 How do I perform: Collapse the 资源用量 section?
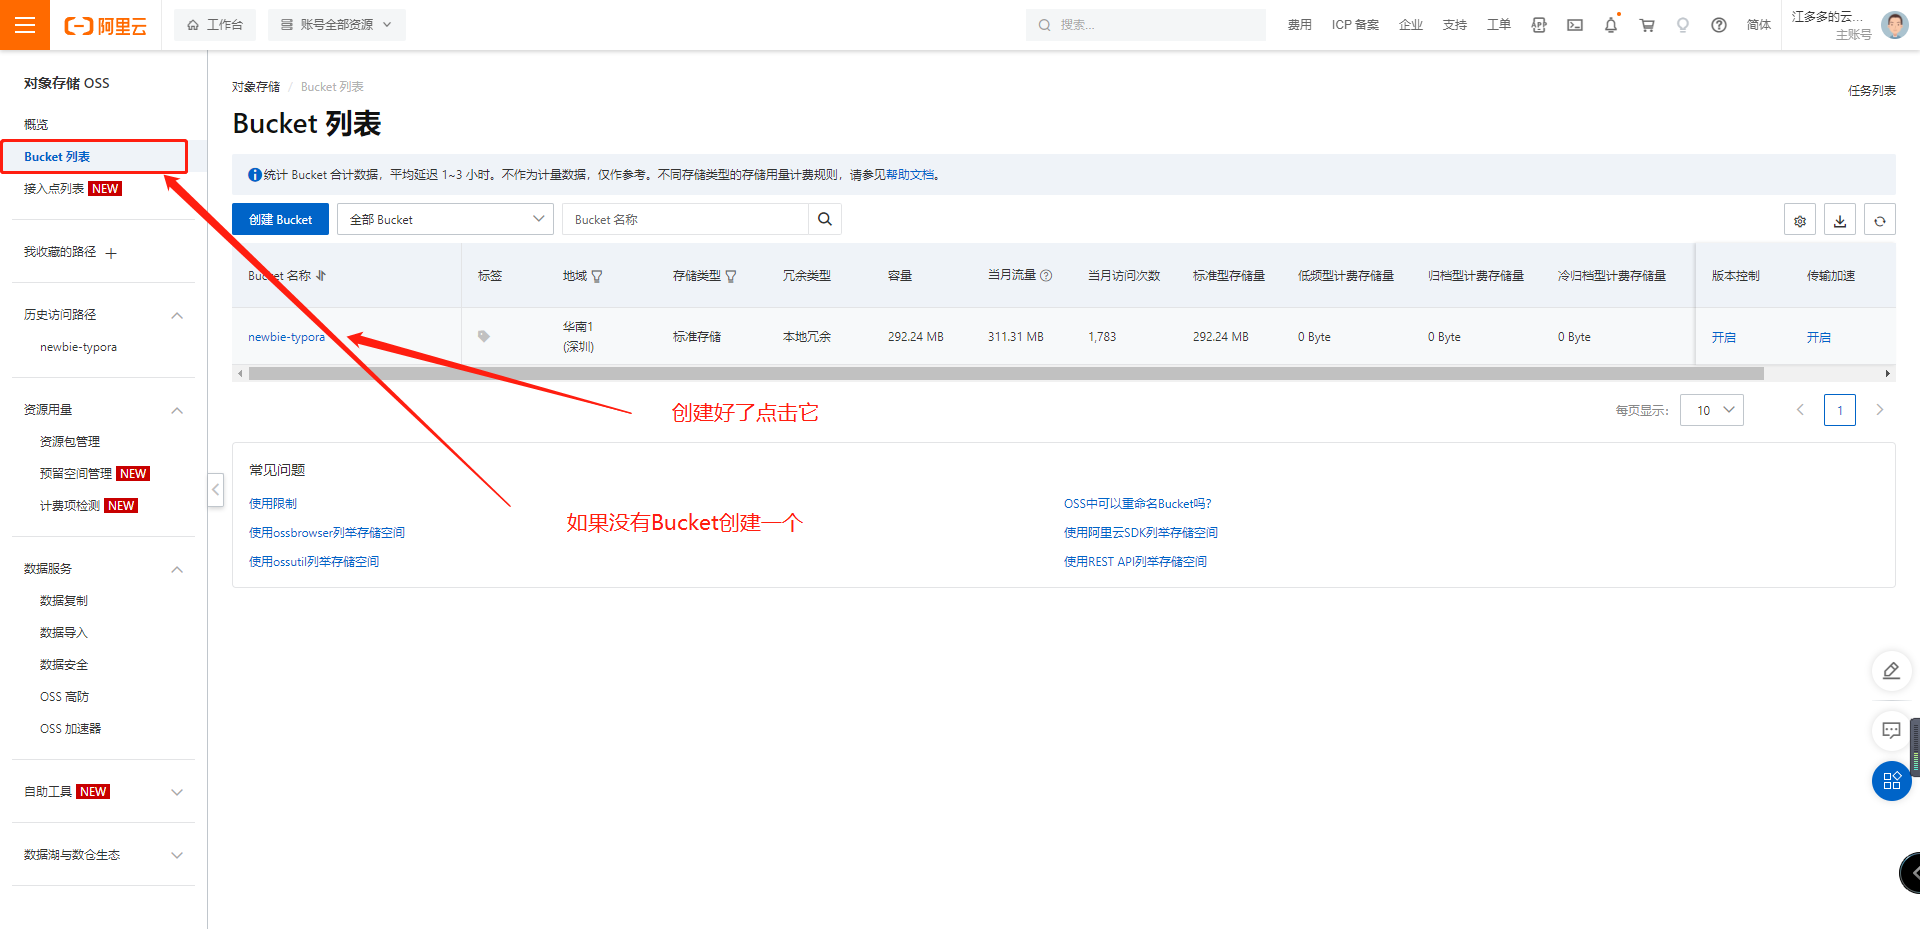click(177, 410)
